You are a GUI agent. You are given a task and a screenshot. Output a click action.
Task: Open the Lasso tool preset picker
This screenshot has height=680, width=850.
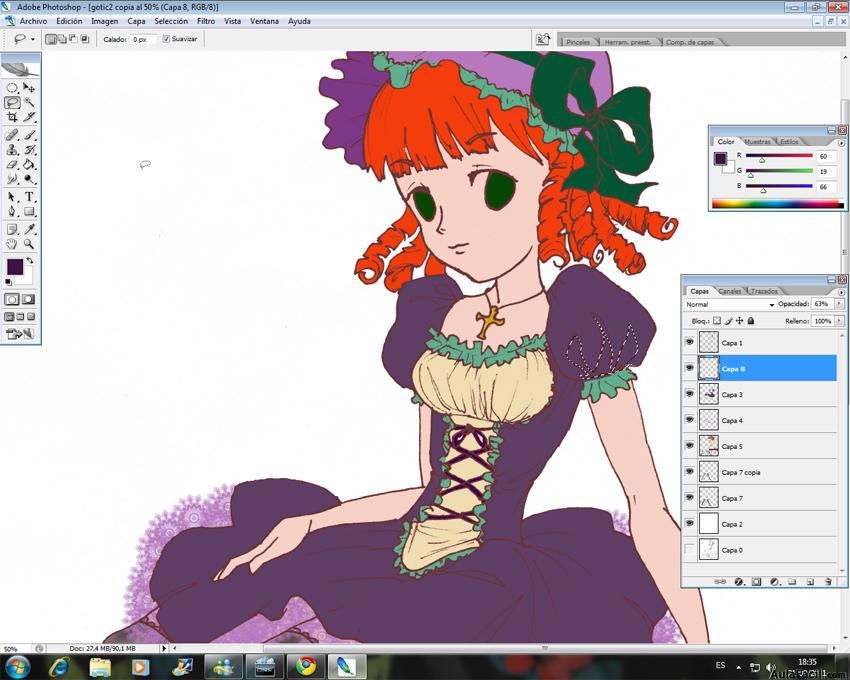(x=33, y=40)
